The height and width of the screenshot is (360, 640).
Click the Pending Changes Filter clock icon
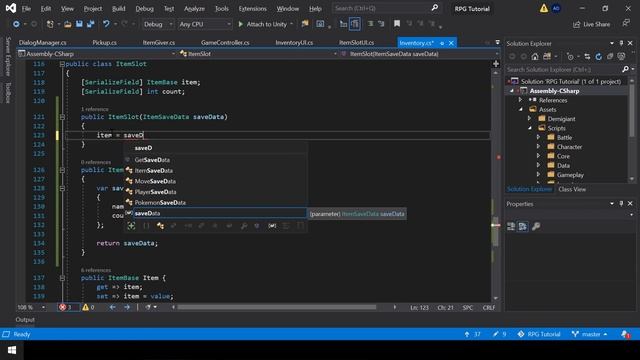[571, 57]
